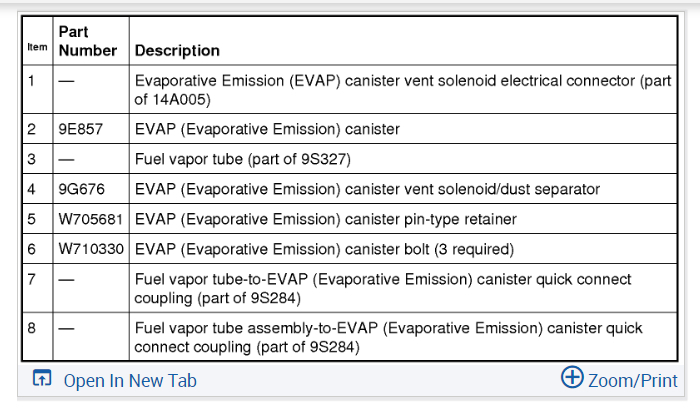
Task: Click the Zoom/Print magnifier plus icon
Action: (x=572, y=377)
